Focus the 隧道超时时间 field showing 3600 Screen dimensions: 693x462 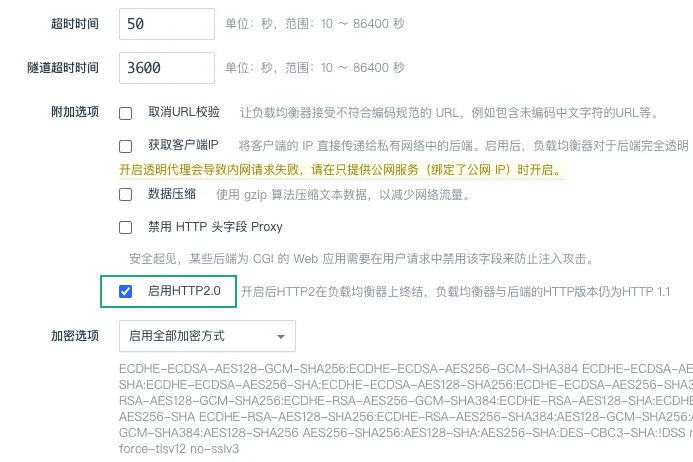pos(166,68)
